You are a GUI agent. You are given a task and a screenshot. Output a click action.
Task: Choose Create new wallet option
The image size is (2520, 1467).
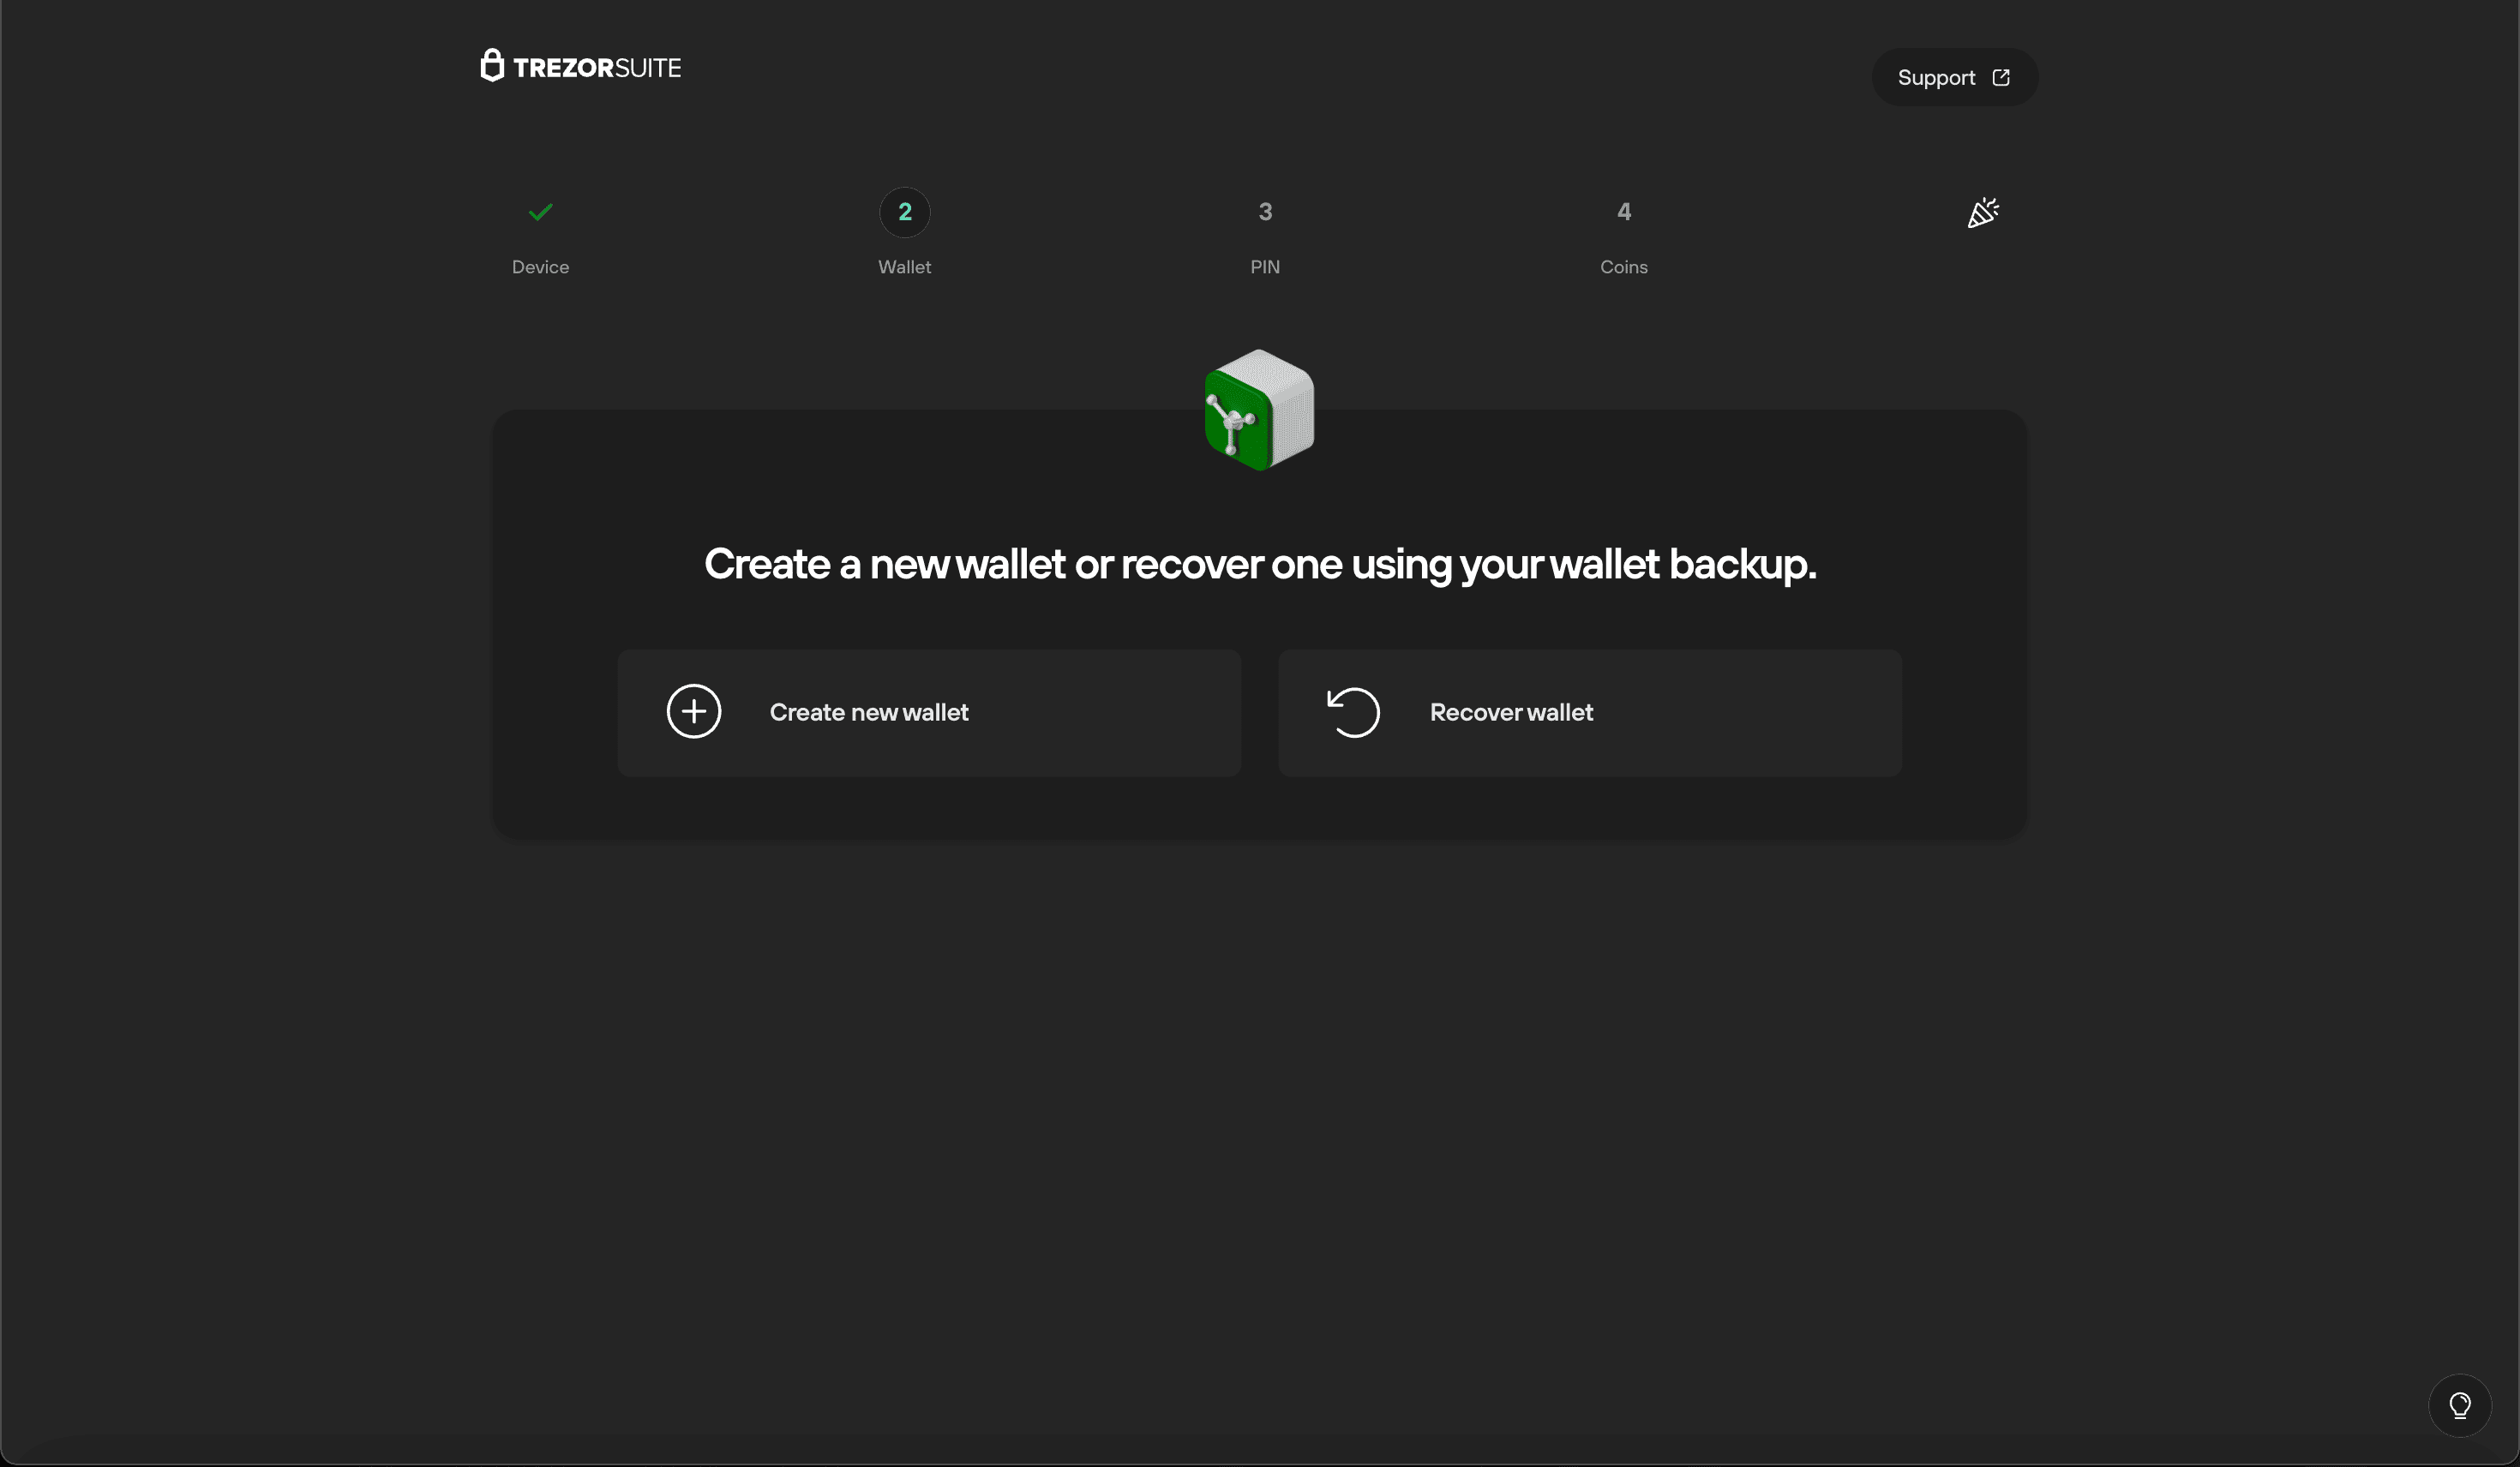868,712
